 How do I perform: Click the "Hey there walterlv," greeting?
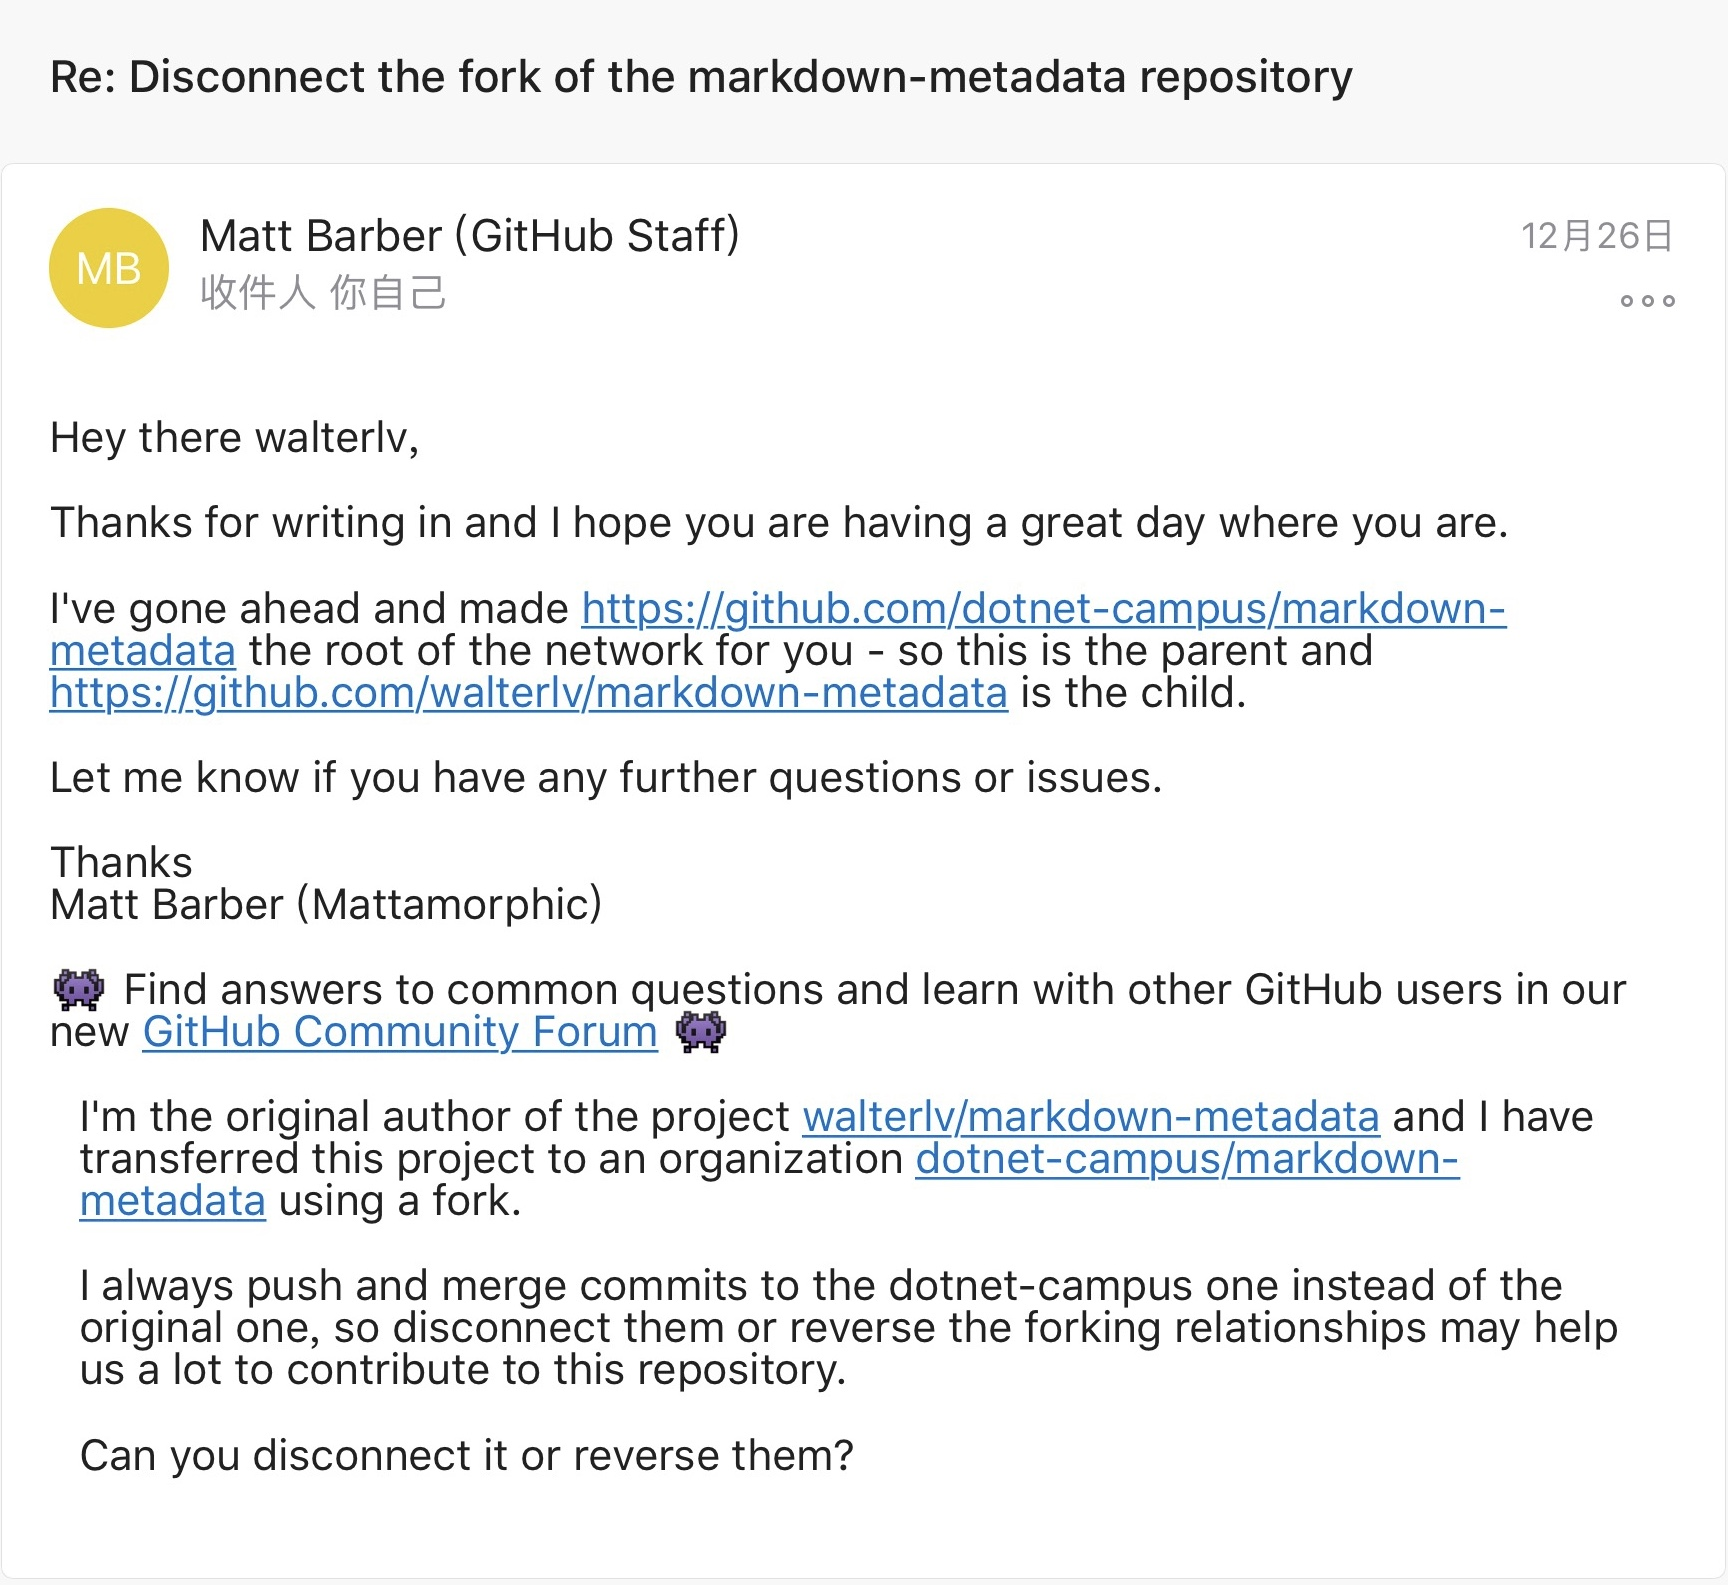coord(234,438)
